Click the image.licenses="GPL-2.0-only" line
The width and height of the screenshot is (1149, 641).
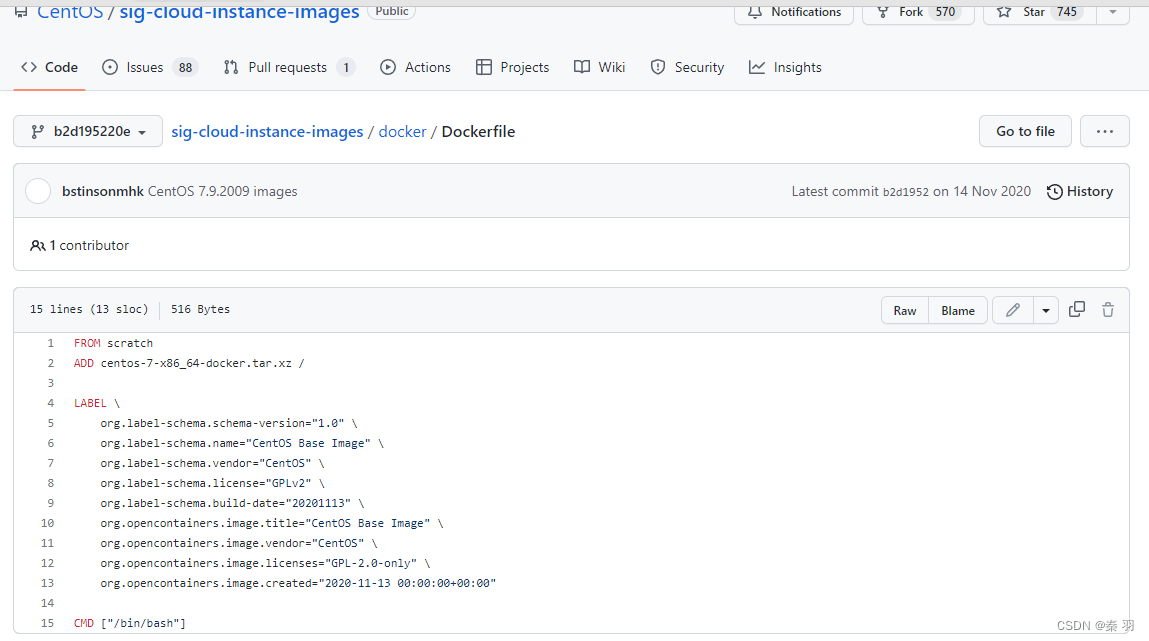point(265,563)
